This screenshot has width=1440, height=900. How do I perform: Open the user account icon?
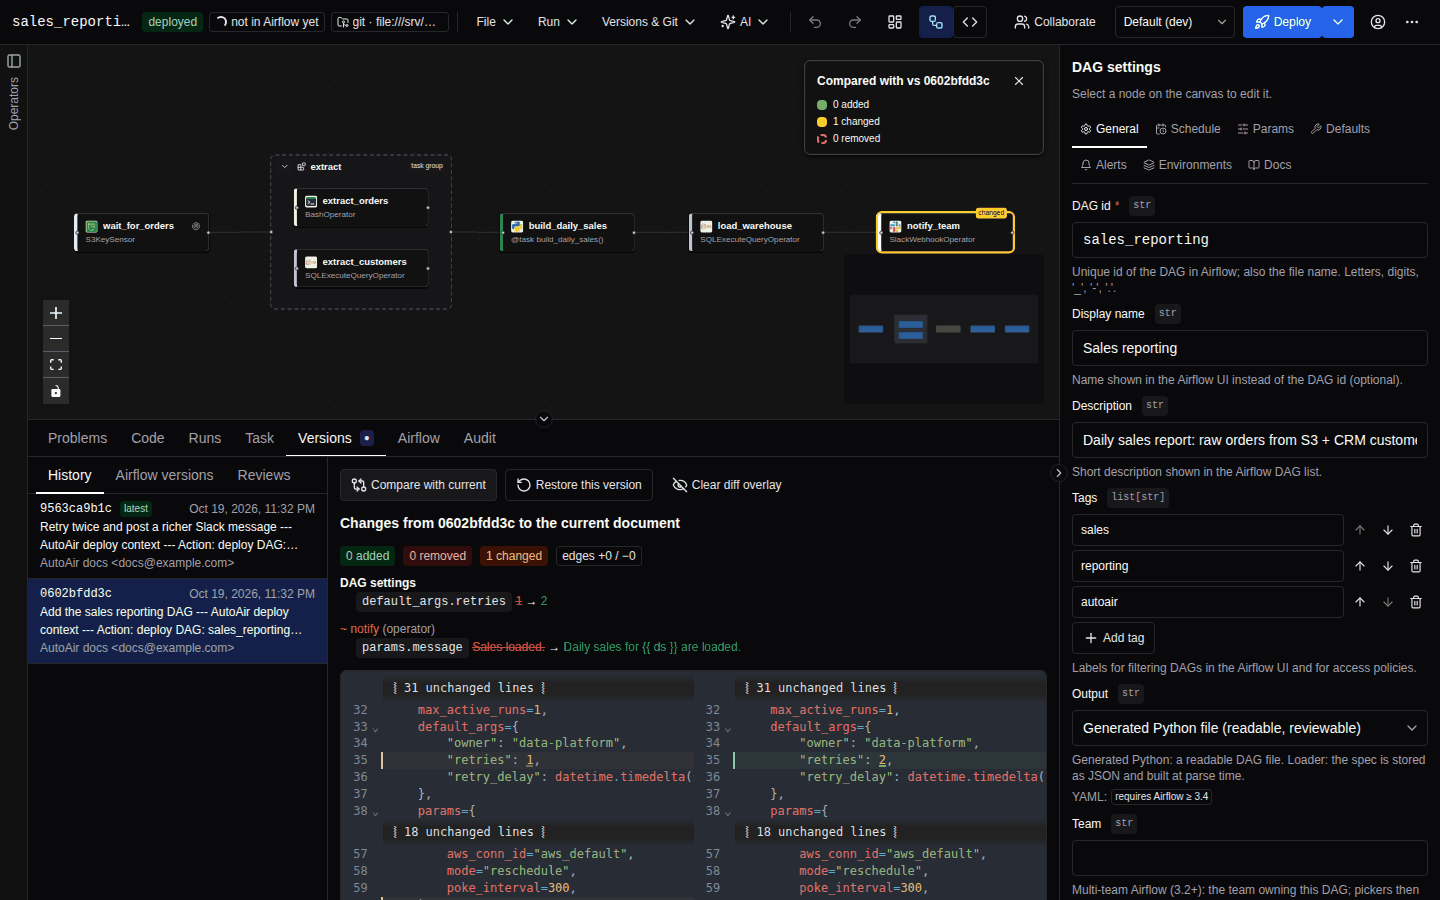(1378, 22)
